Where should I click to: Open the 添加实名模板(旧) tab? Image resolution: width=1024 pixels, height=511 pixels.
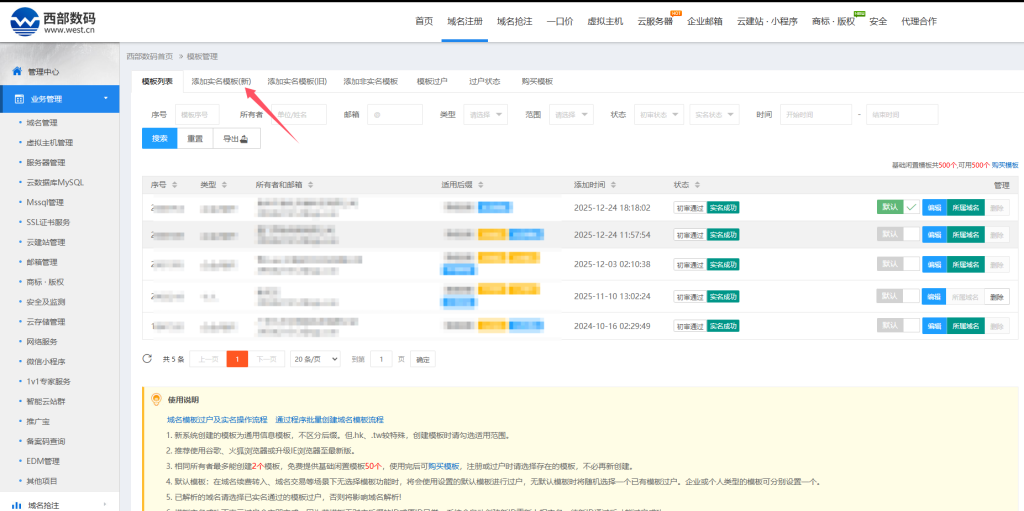[297, 82]
